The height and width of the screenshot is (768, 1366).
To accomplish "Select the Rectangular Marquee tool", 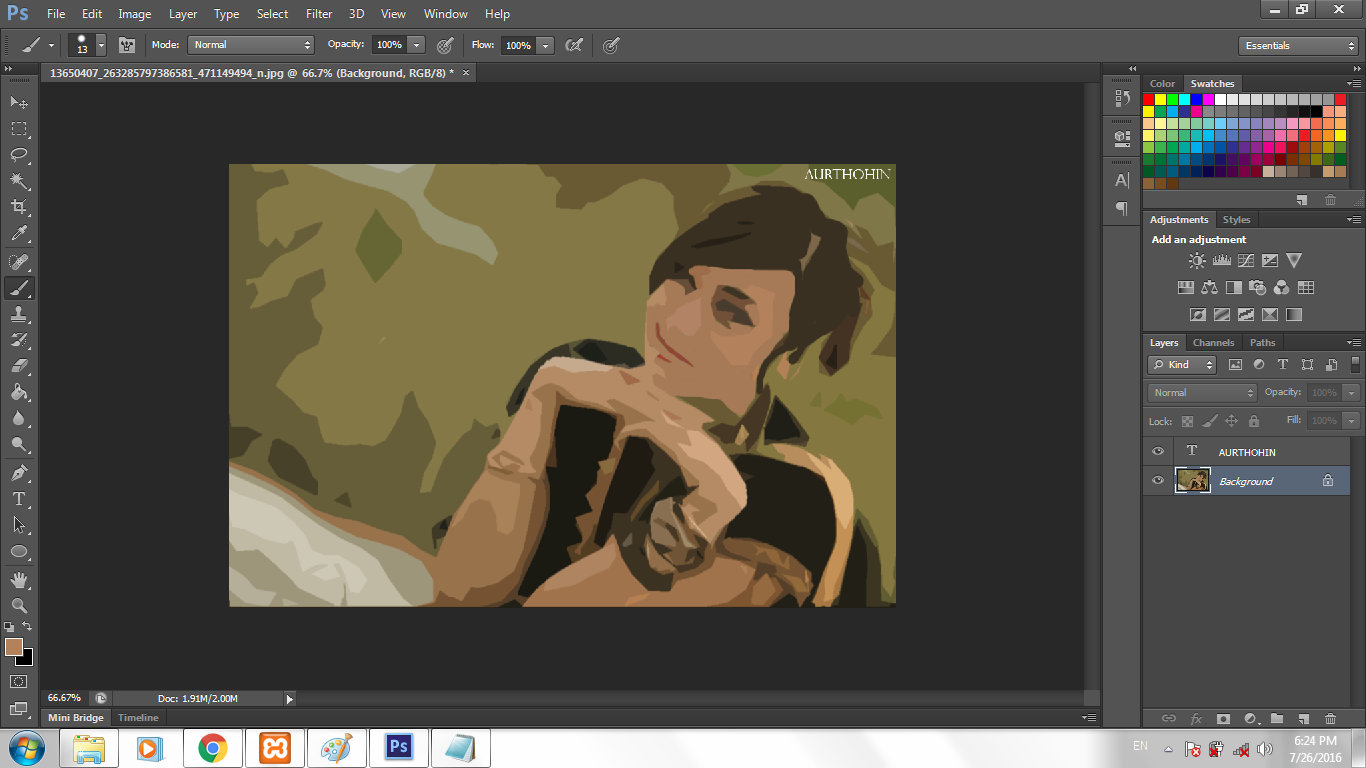I will coord(19,128).
